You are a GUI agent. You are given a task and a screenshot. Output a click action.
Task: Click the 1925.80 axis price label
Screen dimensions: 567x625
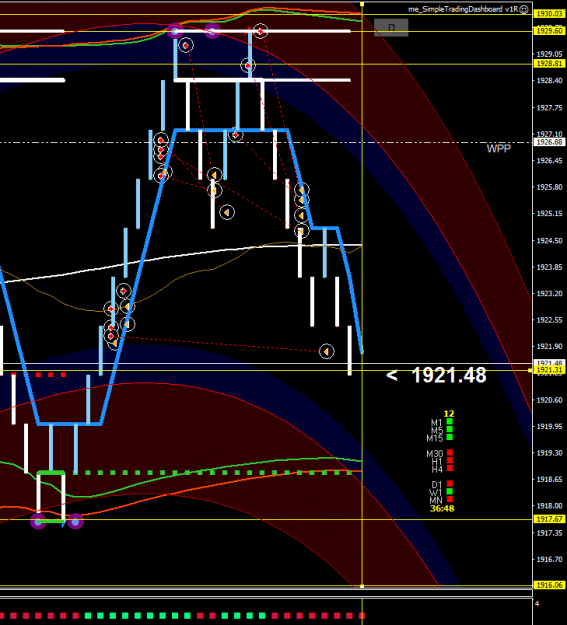[549, 187]
